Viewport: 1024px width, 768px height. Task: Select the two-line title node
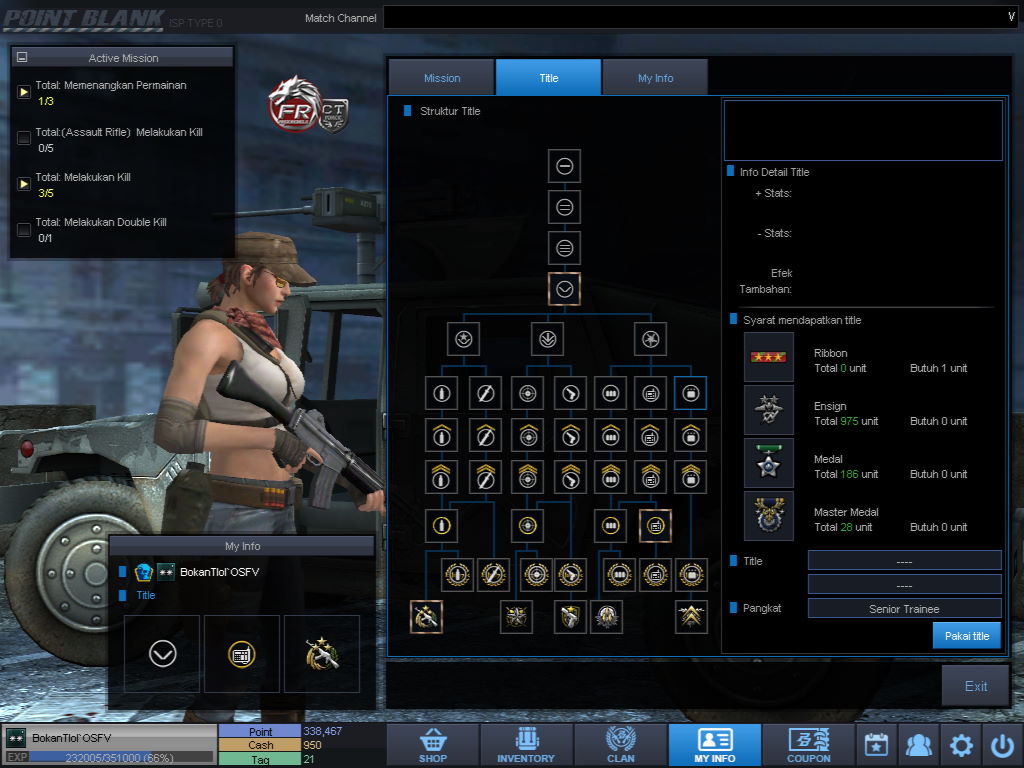point(564,207)
